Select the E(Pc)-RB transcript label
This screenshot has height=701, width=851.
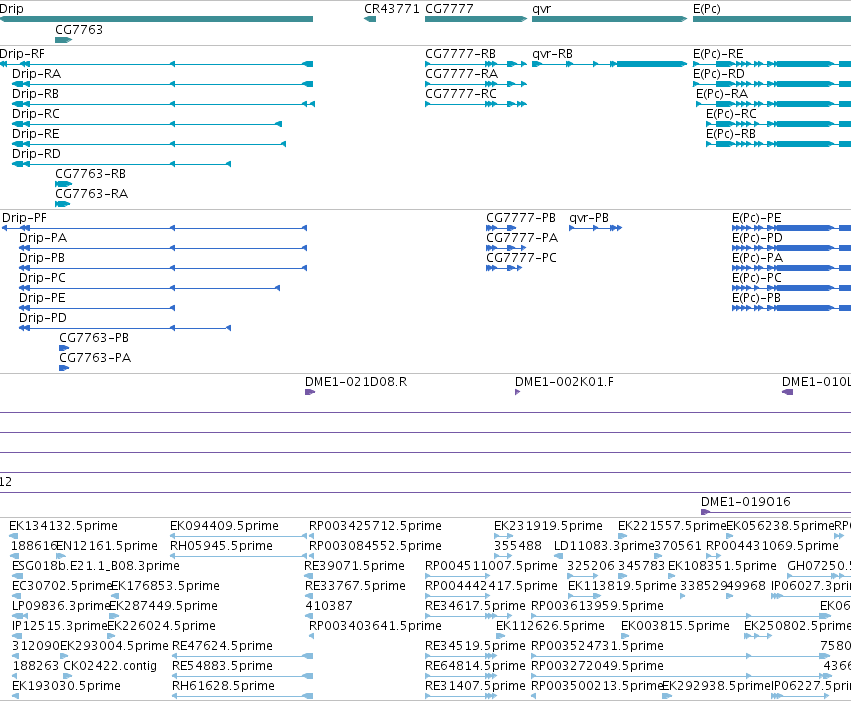pyautogui.click(x=731, y=134)
